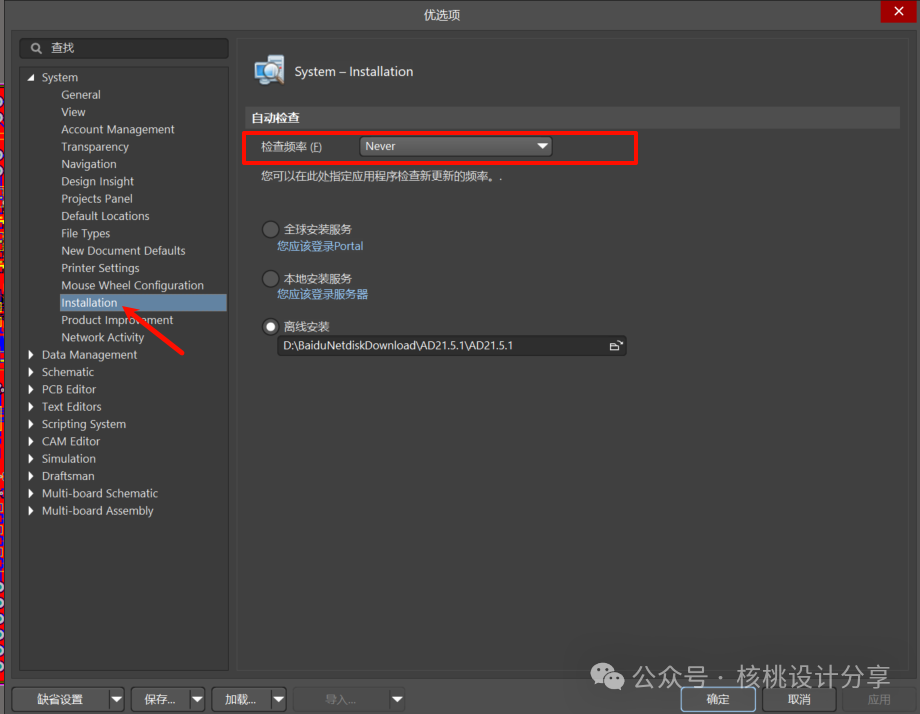Expand the Data Management tree node
The height and width of the screenshot is (714, 920).
tap(31, 355)
